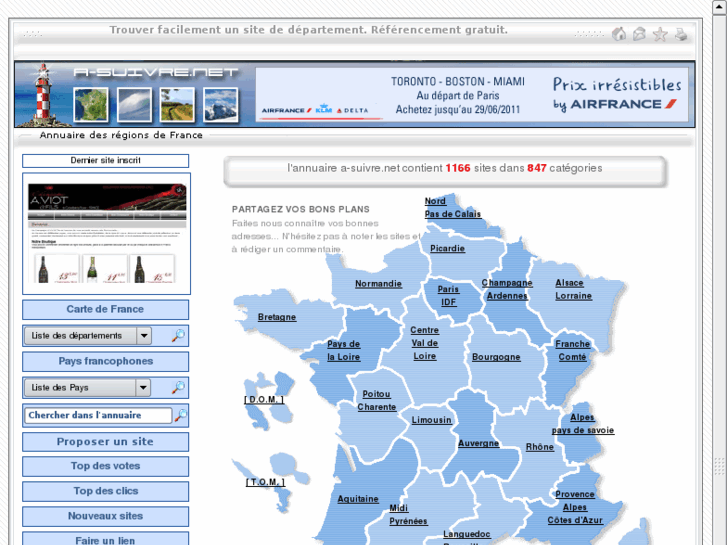Open the Liste des Pays dropdown
This screenshot has width=727, height=545.
[x=87, y=387]
